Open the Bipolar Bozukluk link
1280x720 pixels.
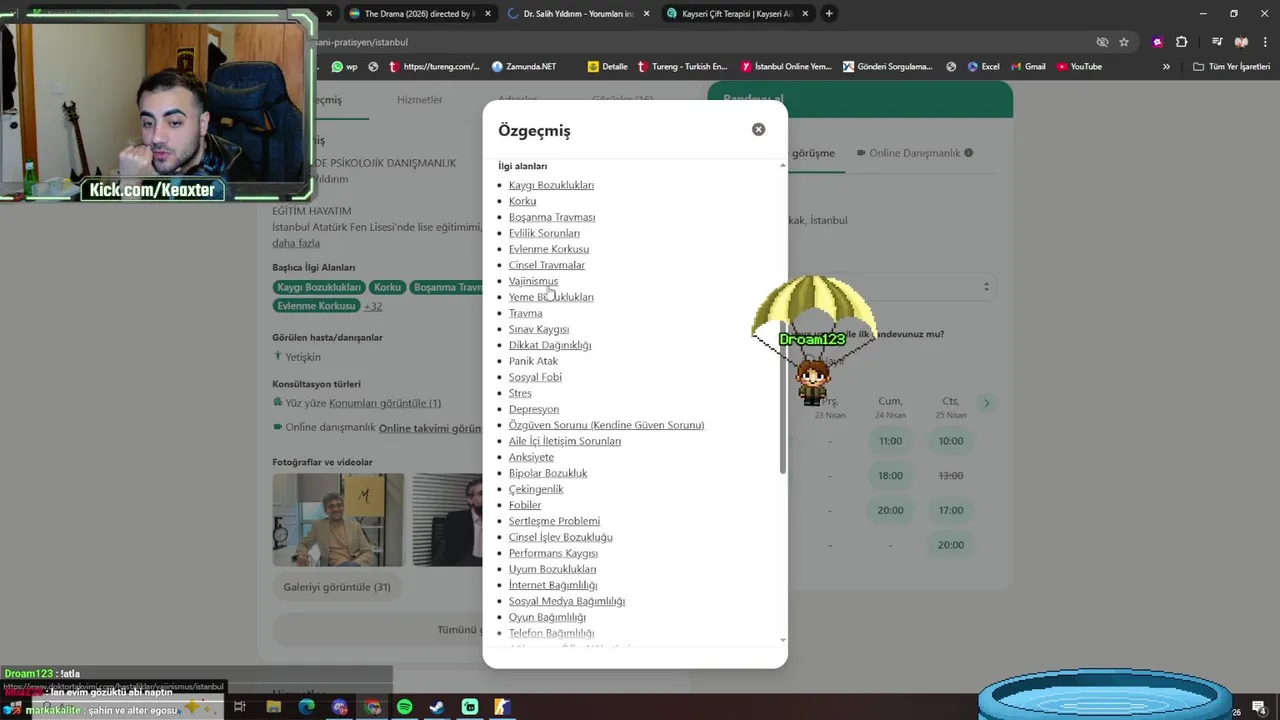coord(548,473)
